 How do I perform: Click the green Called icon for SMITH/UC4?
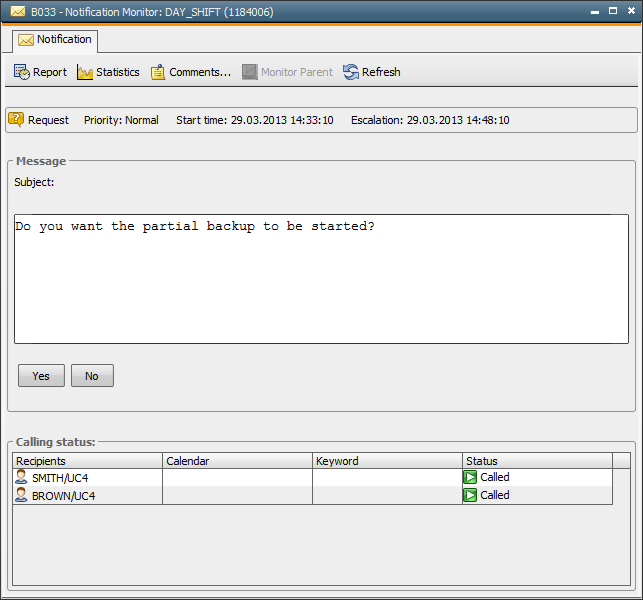pos(470,477)
